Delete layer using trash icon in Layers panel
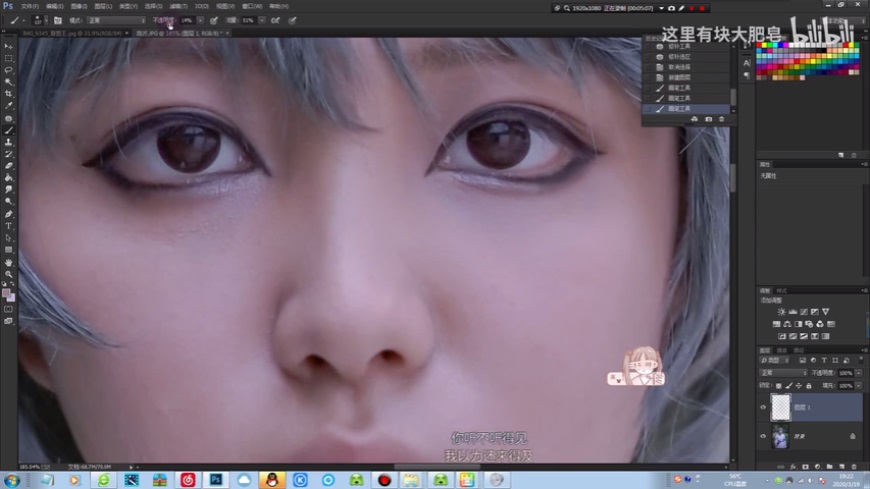Screen dimensions: 870x489 854,467
